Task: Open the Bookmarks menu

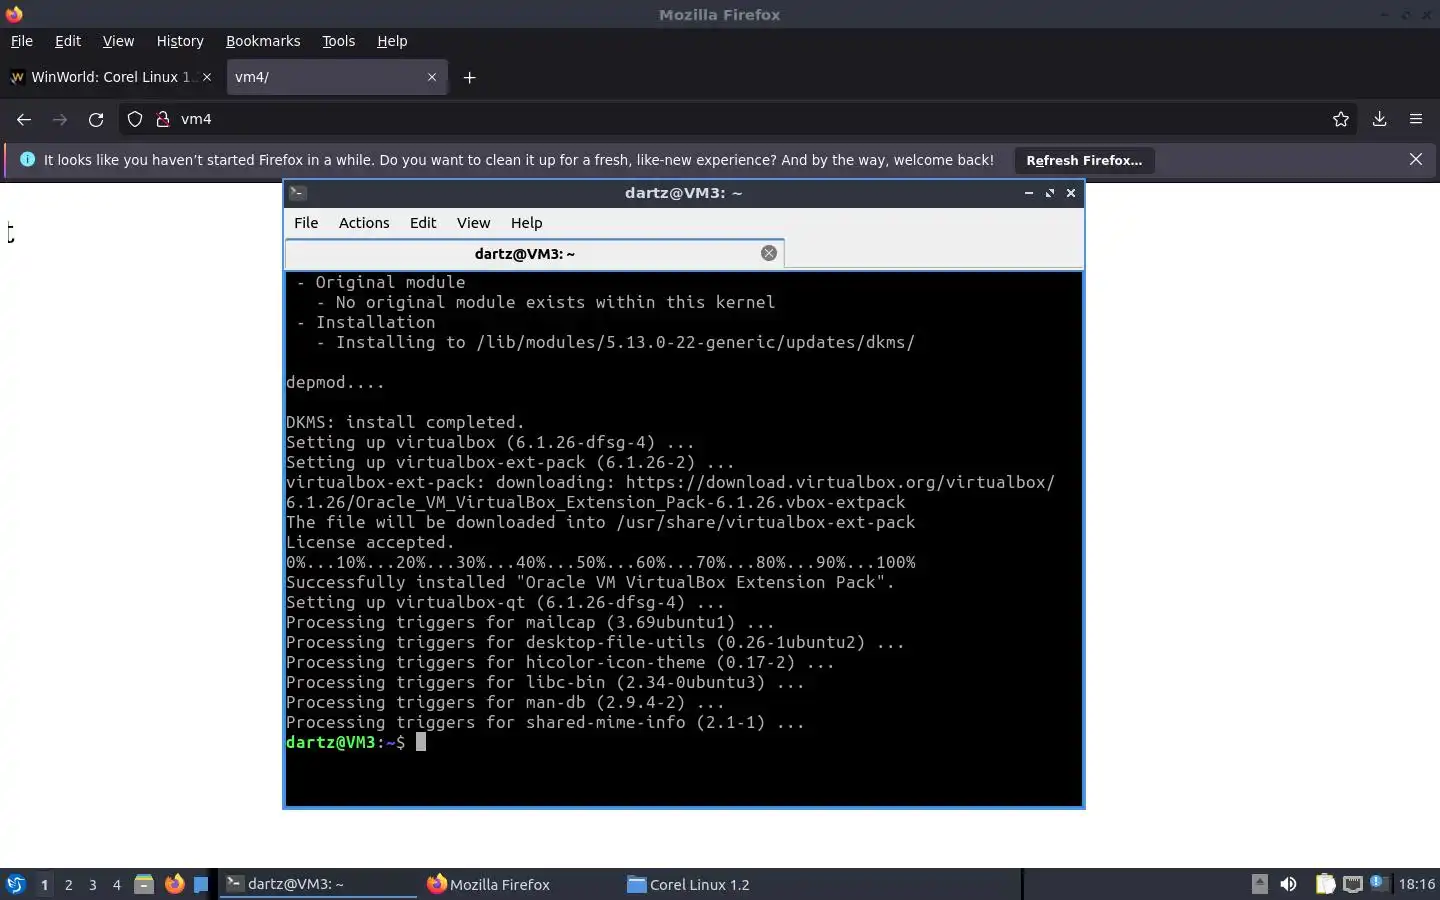Action: click(x=263, y=41)
